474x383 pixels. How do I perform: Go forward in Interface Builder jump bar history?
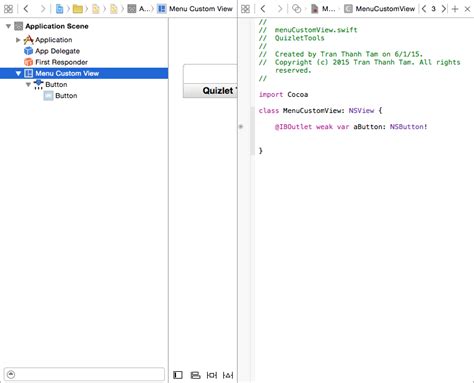(42, 9)
